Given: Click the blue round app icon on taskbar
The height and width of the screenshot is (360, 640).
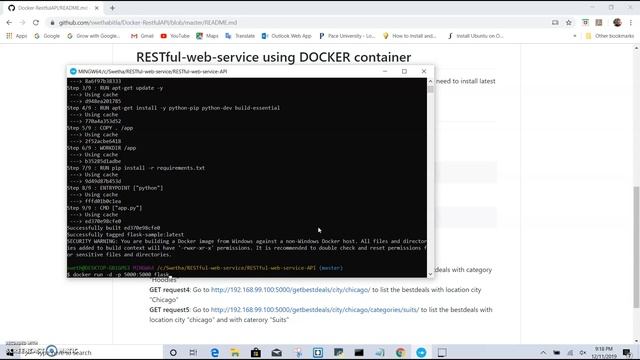Looking at the screenshot, I should [x=421, y=353].
